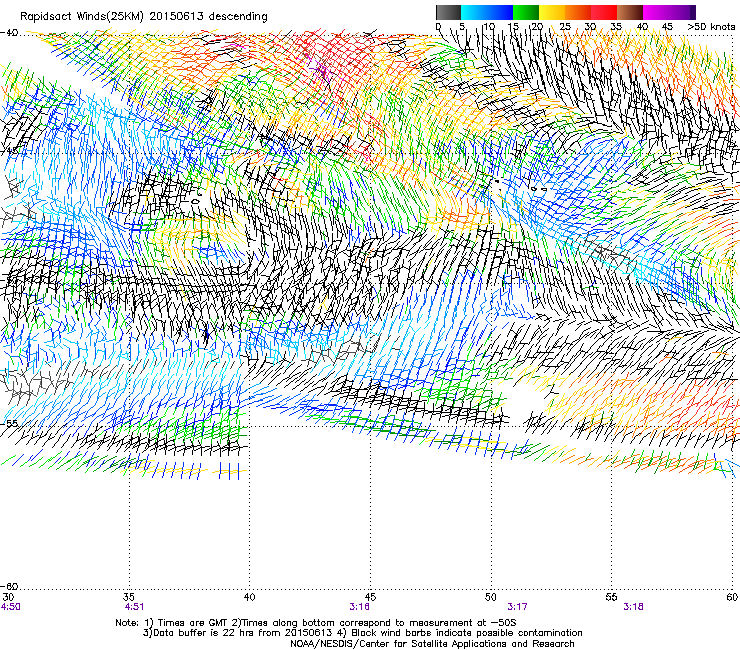Click the NOAA/NESDIS credit line

(x=432, y=644)
